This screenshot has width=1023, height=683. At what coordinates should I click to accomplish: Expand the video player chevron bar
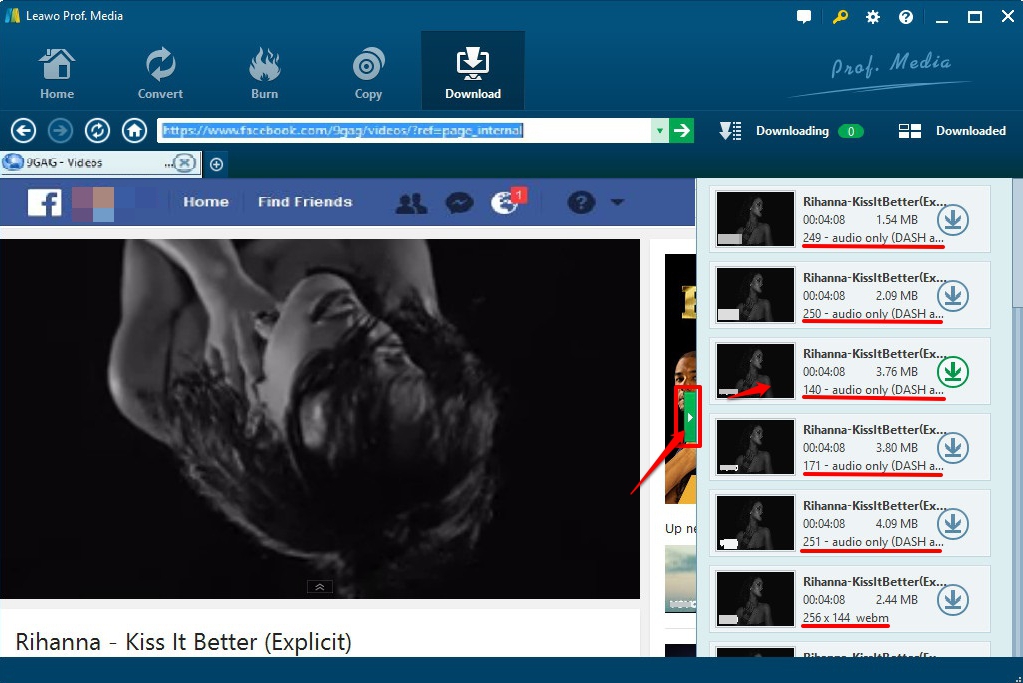pyautogui.click(x=319, y=587)
